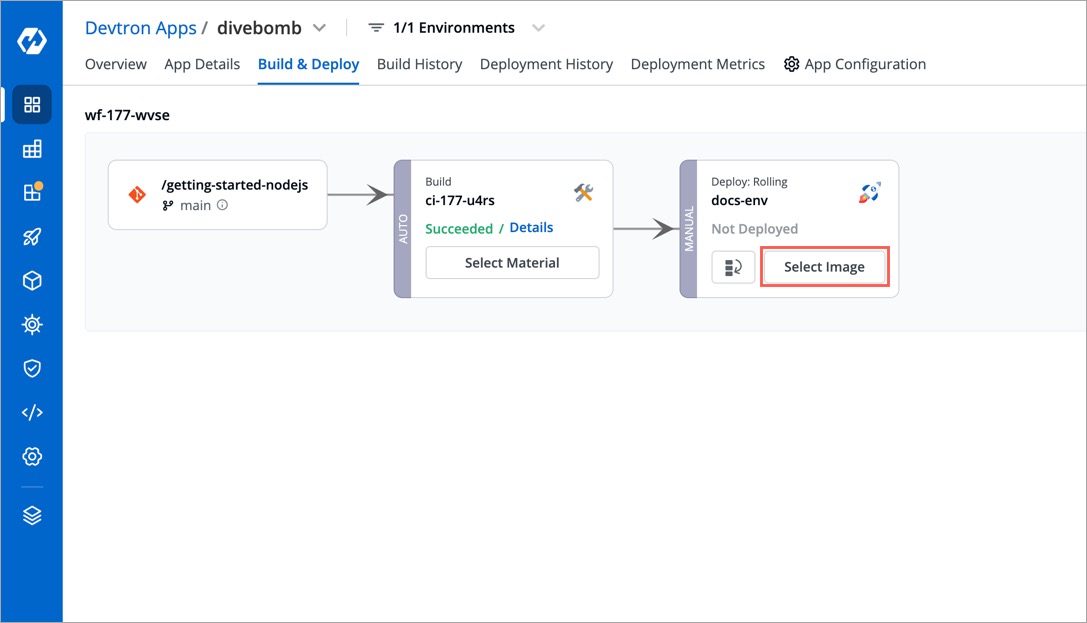The image size is (1087, 623).
Task: Open Applications grid icon in sidebar
Action: [x=32, y=105]
